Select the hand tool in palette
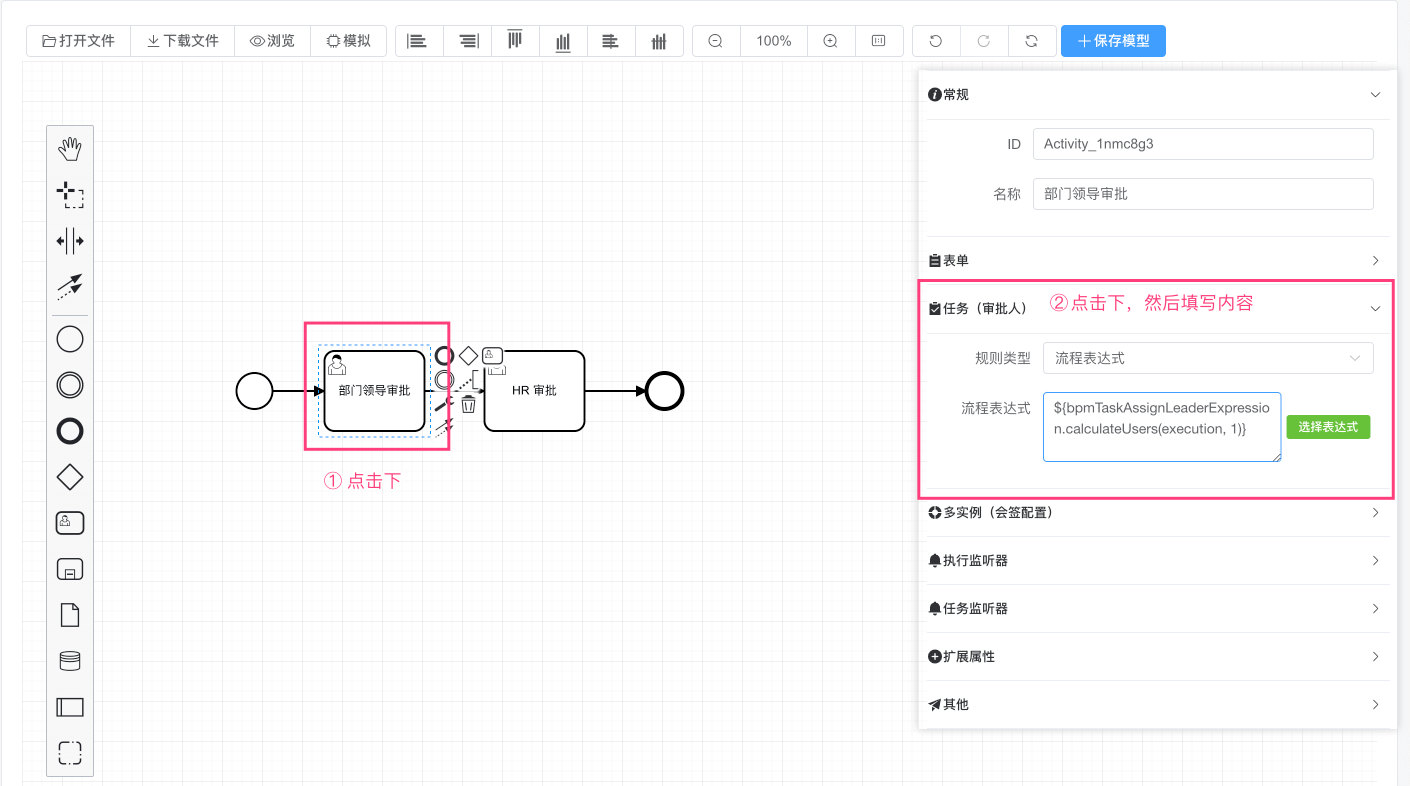This screenshot has width=1410, height=786. [70, 150]
